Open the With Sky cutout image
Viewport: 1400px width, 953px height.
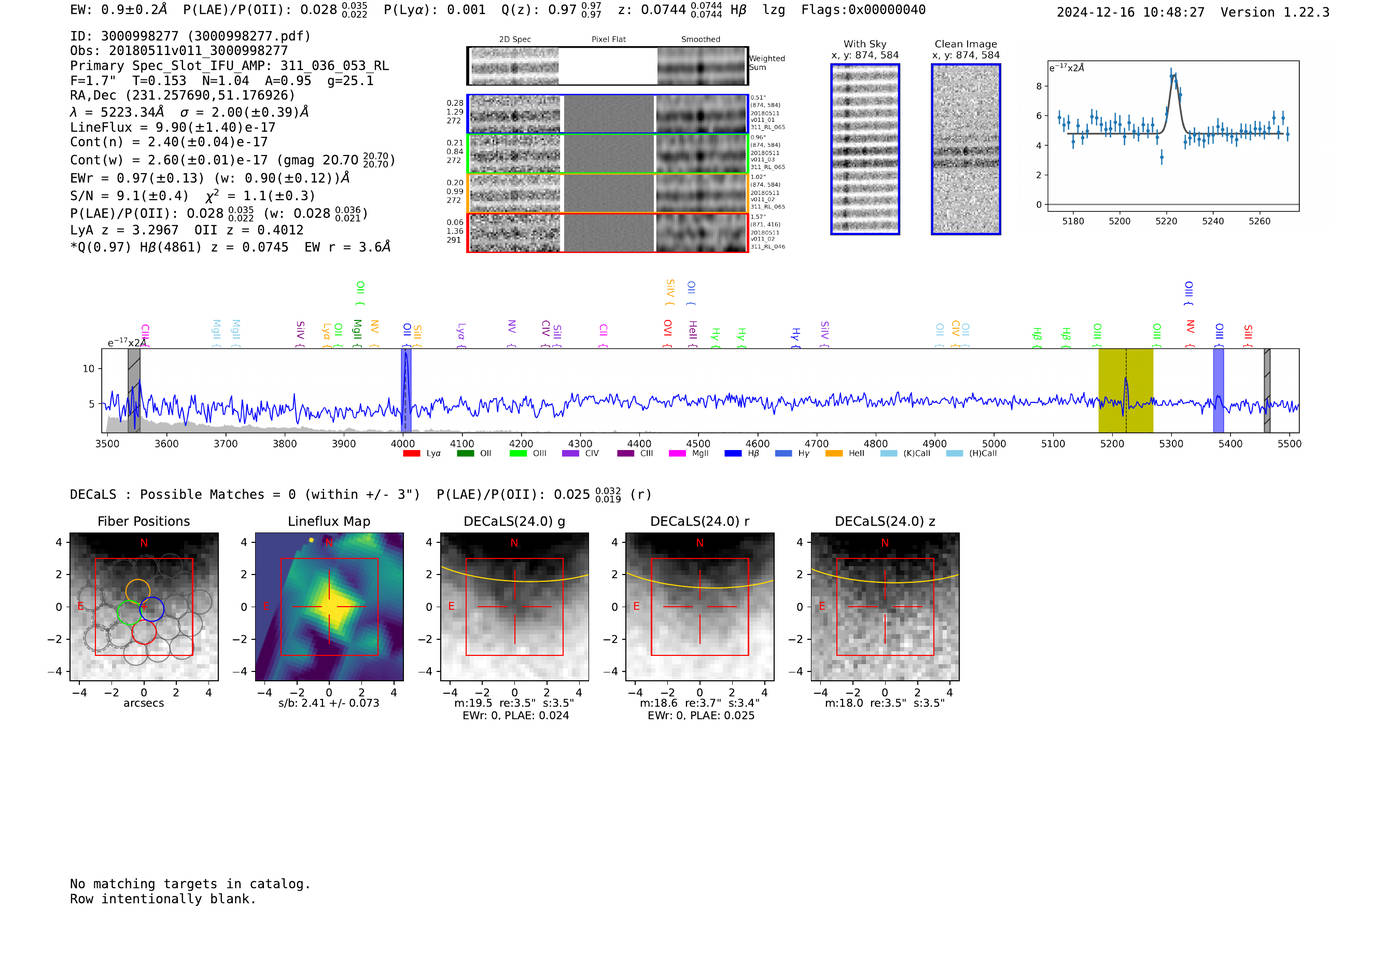865,149
